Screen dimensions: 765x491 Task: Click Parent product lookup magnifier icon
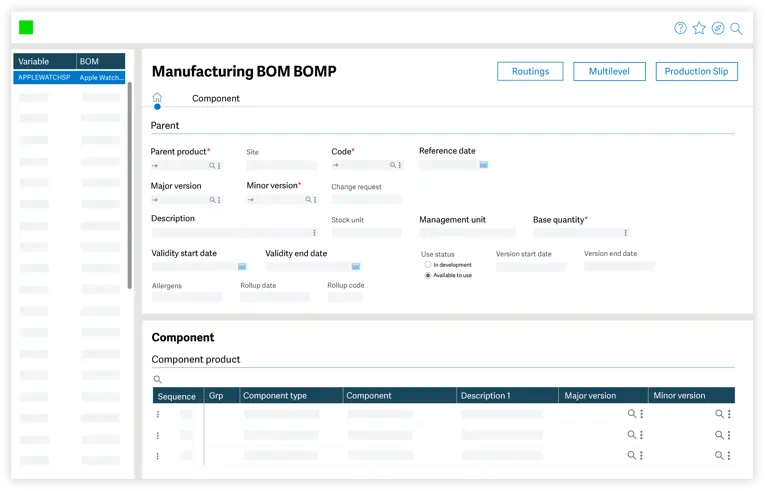(x=212, y=166)
